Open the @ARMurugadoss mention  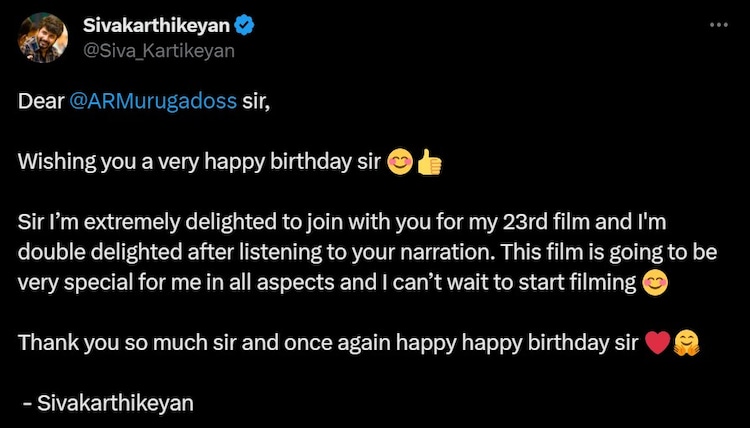click(153, 101)
